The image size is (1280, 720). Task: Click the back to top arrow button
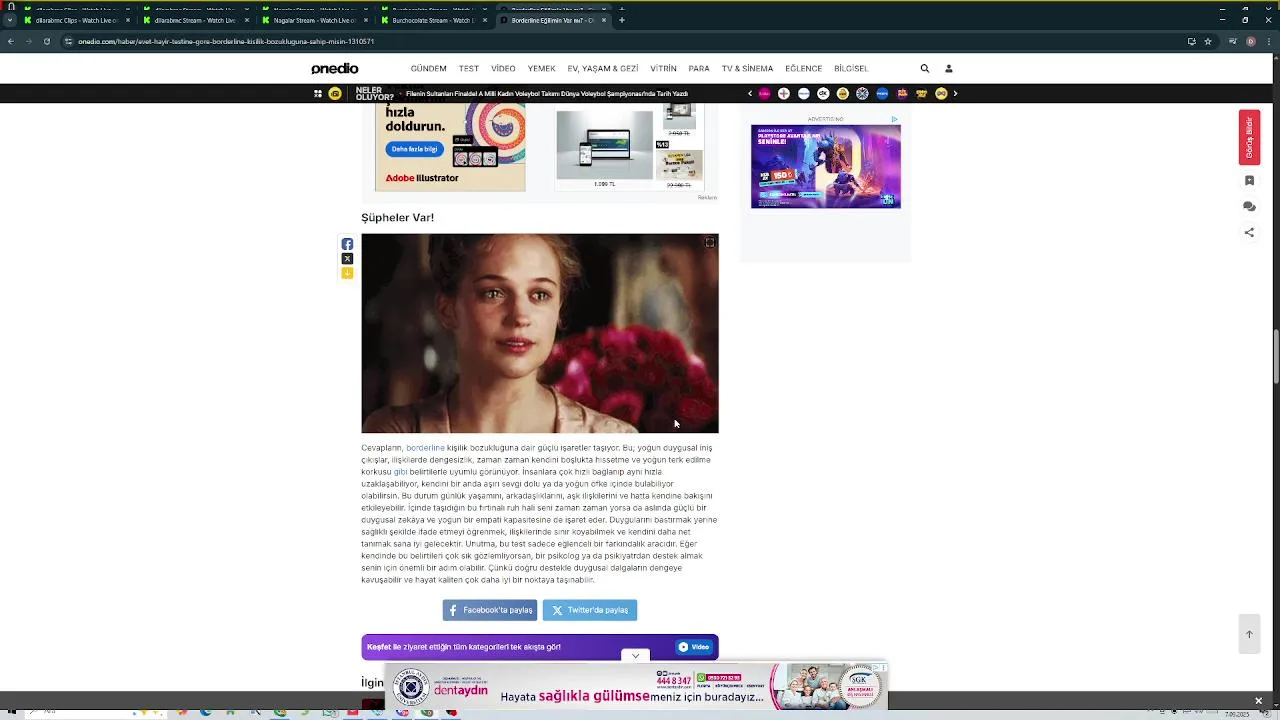pyautogui.click(x=1249, y=634)
